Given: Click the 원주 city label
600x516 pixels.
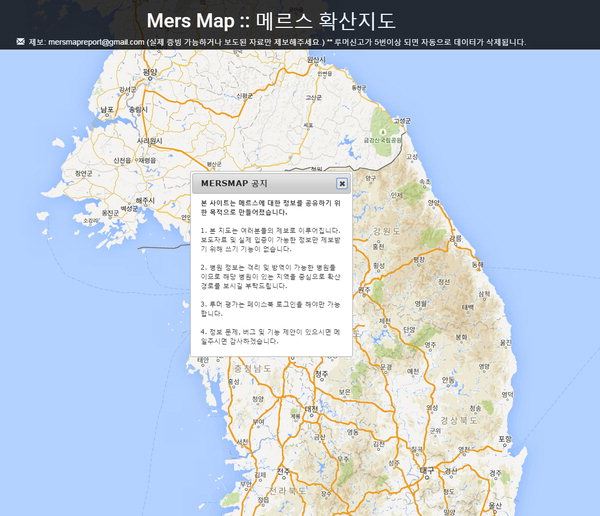Looking at the screenshot, I should (364, 290).
